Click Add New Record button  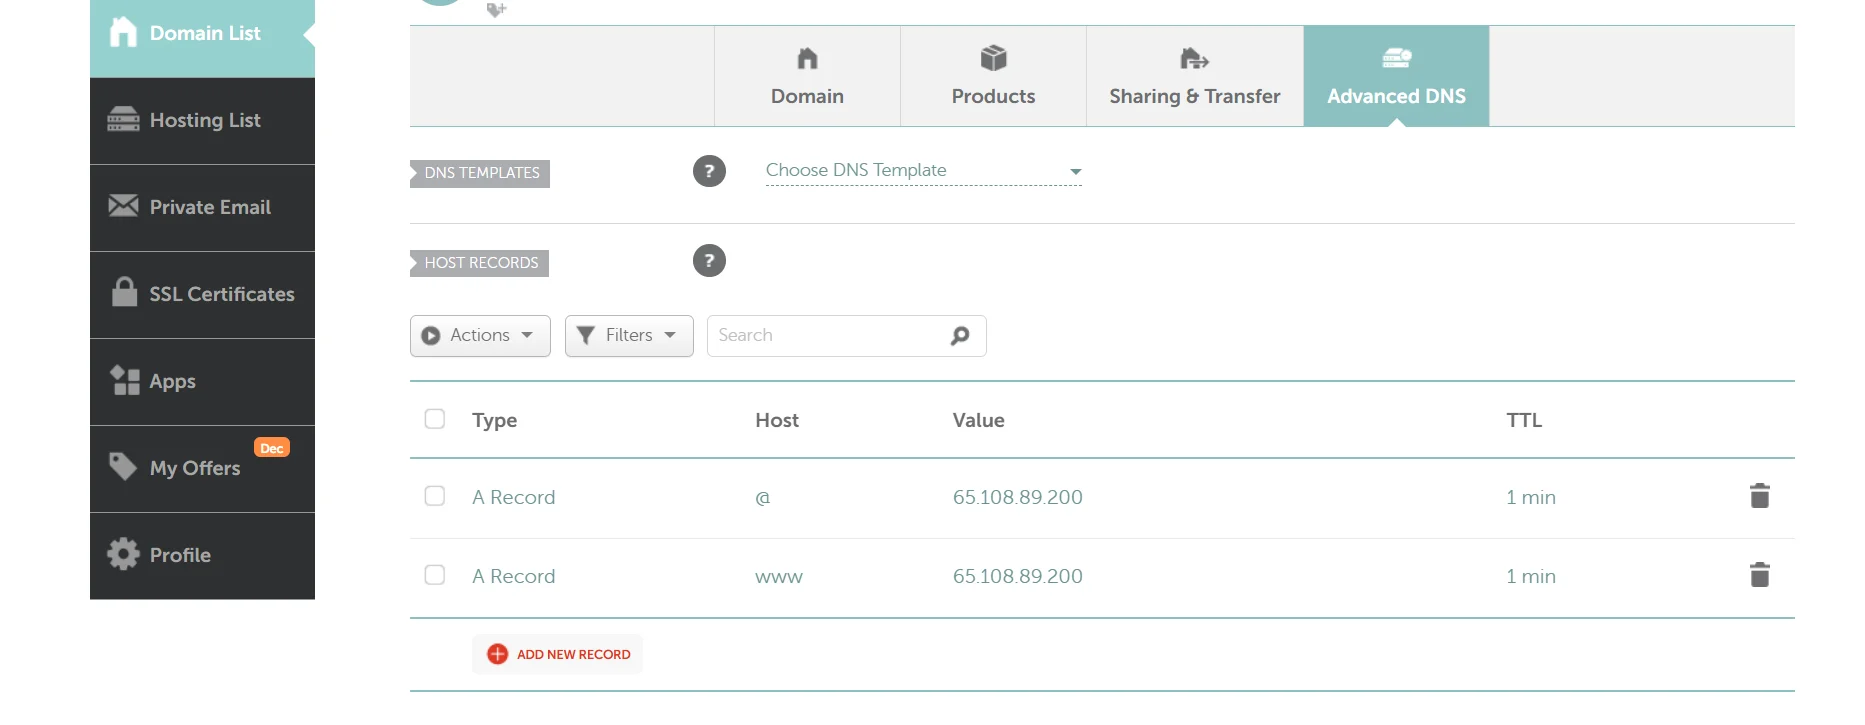tap(558, 654)
